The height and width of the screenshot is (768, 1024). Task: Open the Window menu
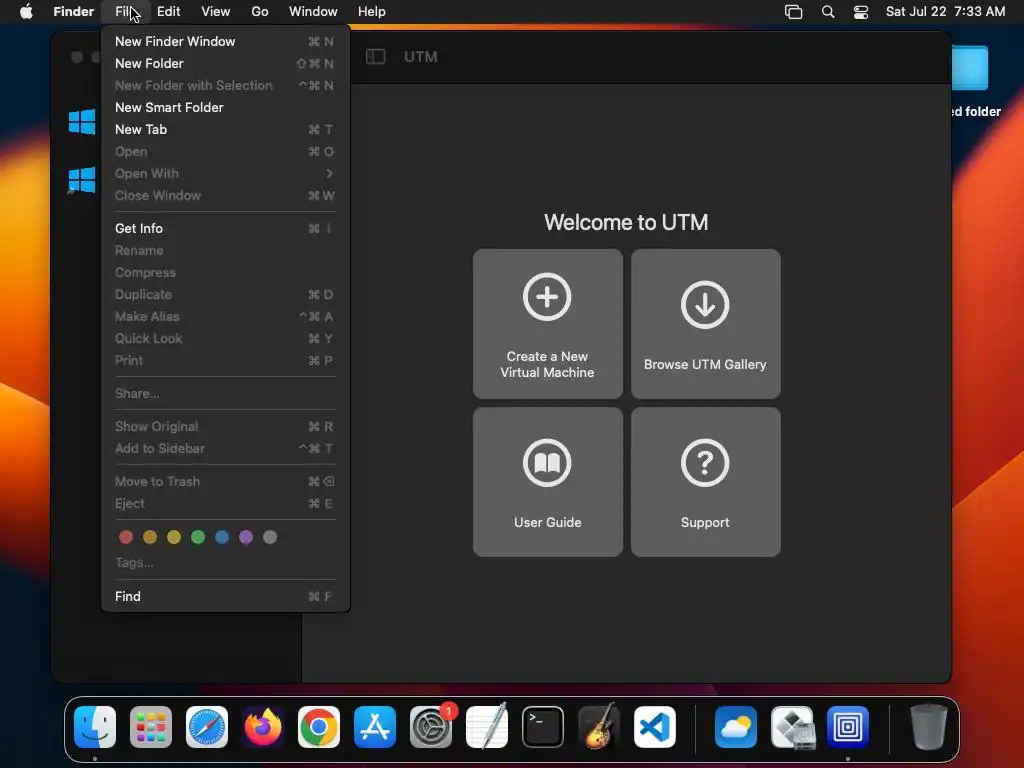pyautogui.click(x=313, y=12)
